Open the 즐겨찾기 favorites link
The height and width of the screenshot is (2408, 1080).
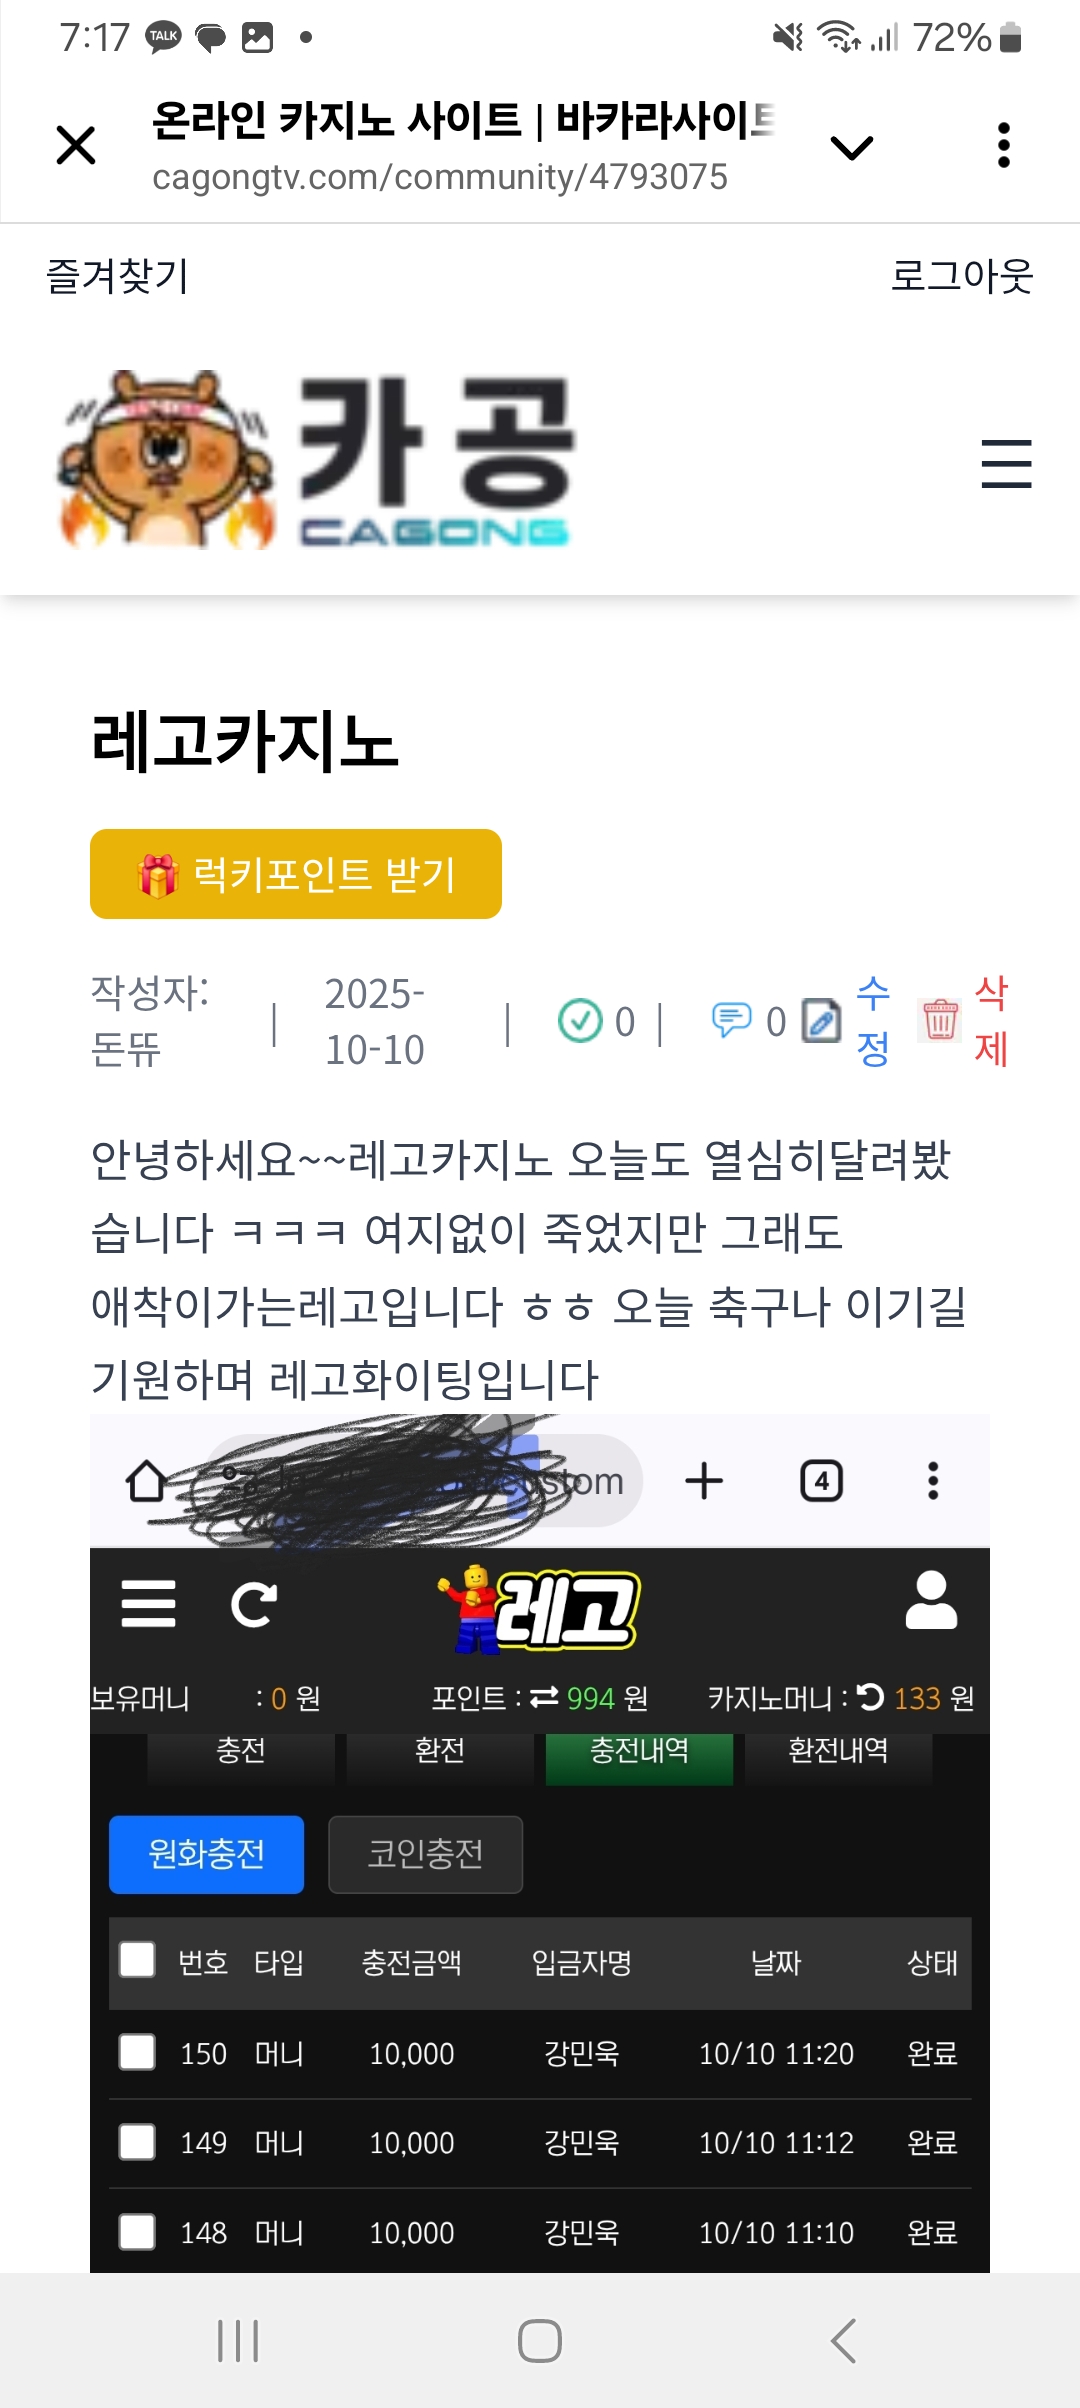pyautogui.click(x=118, y=276)
